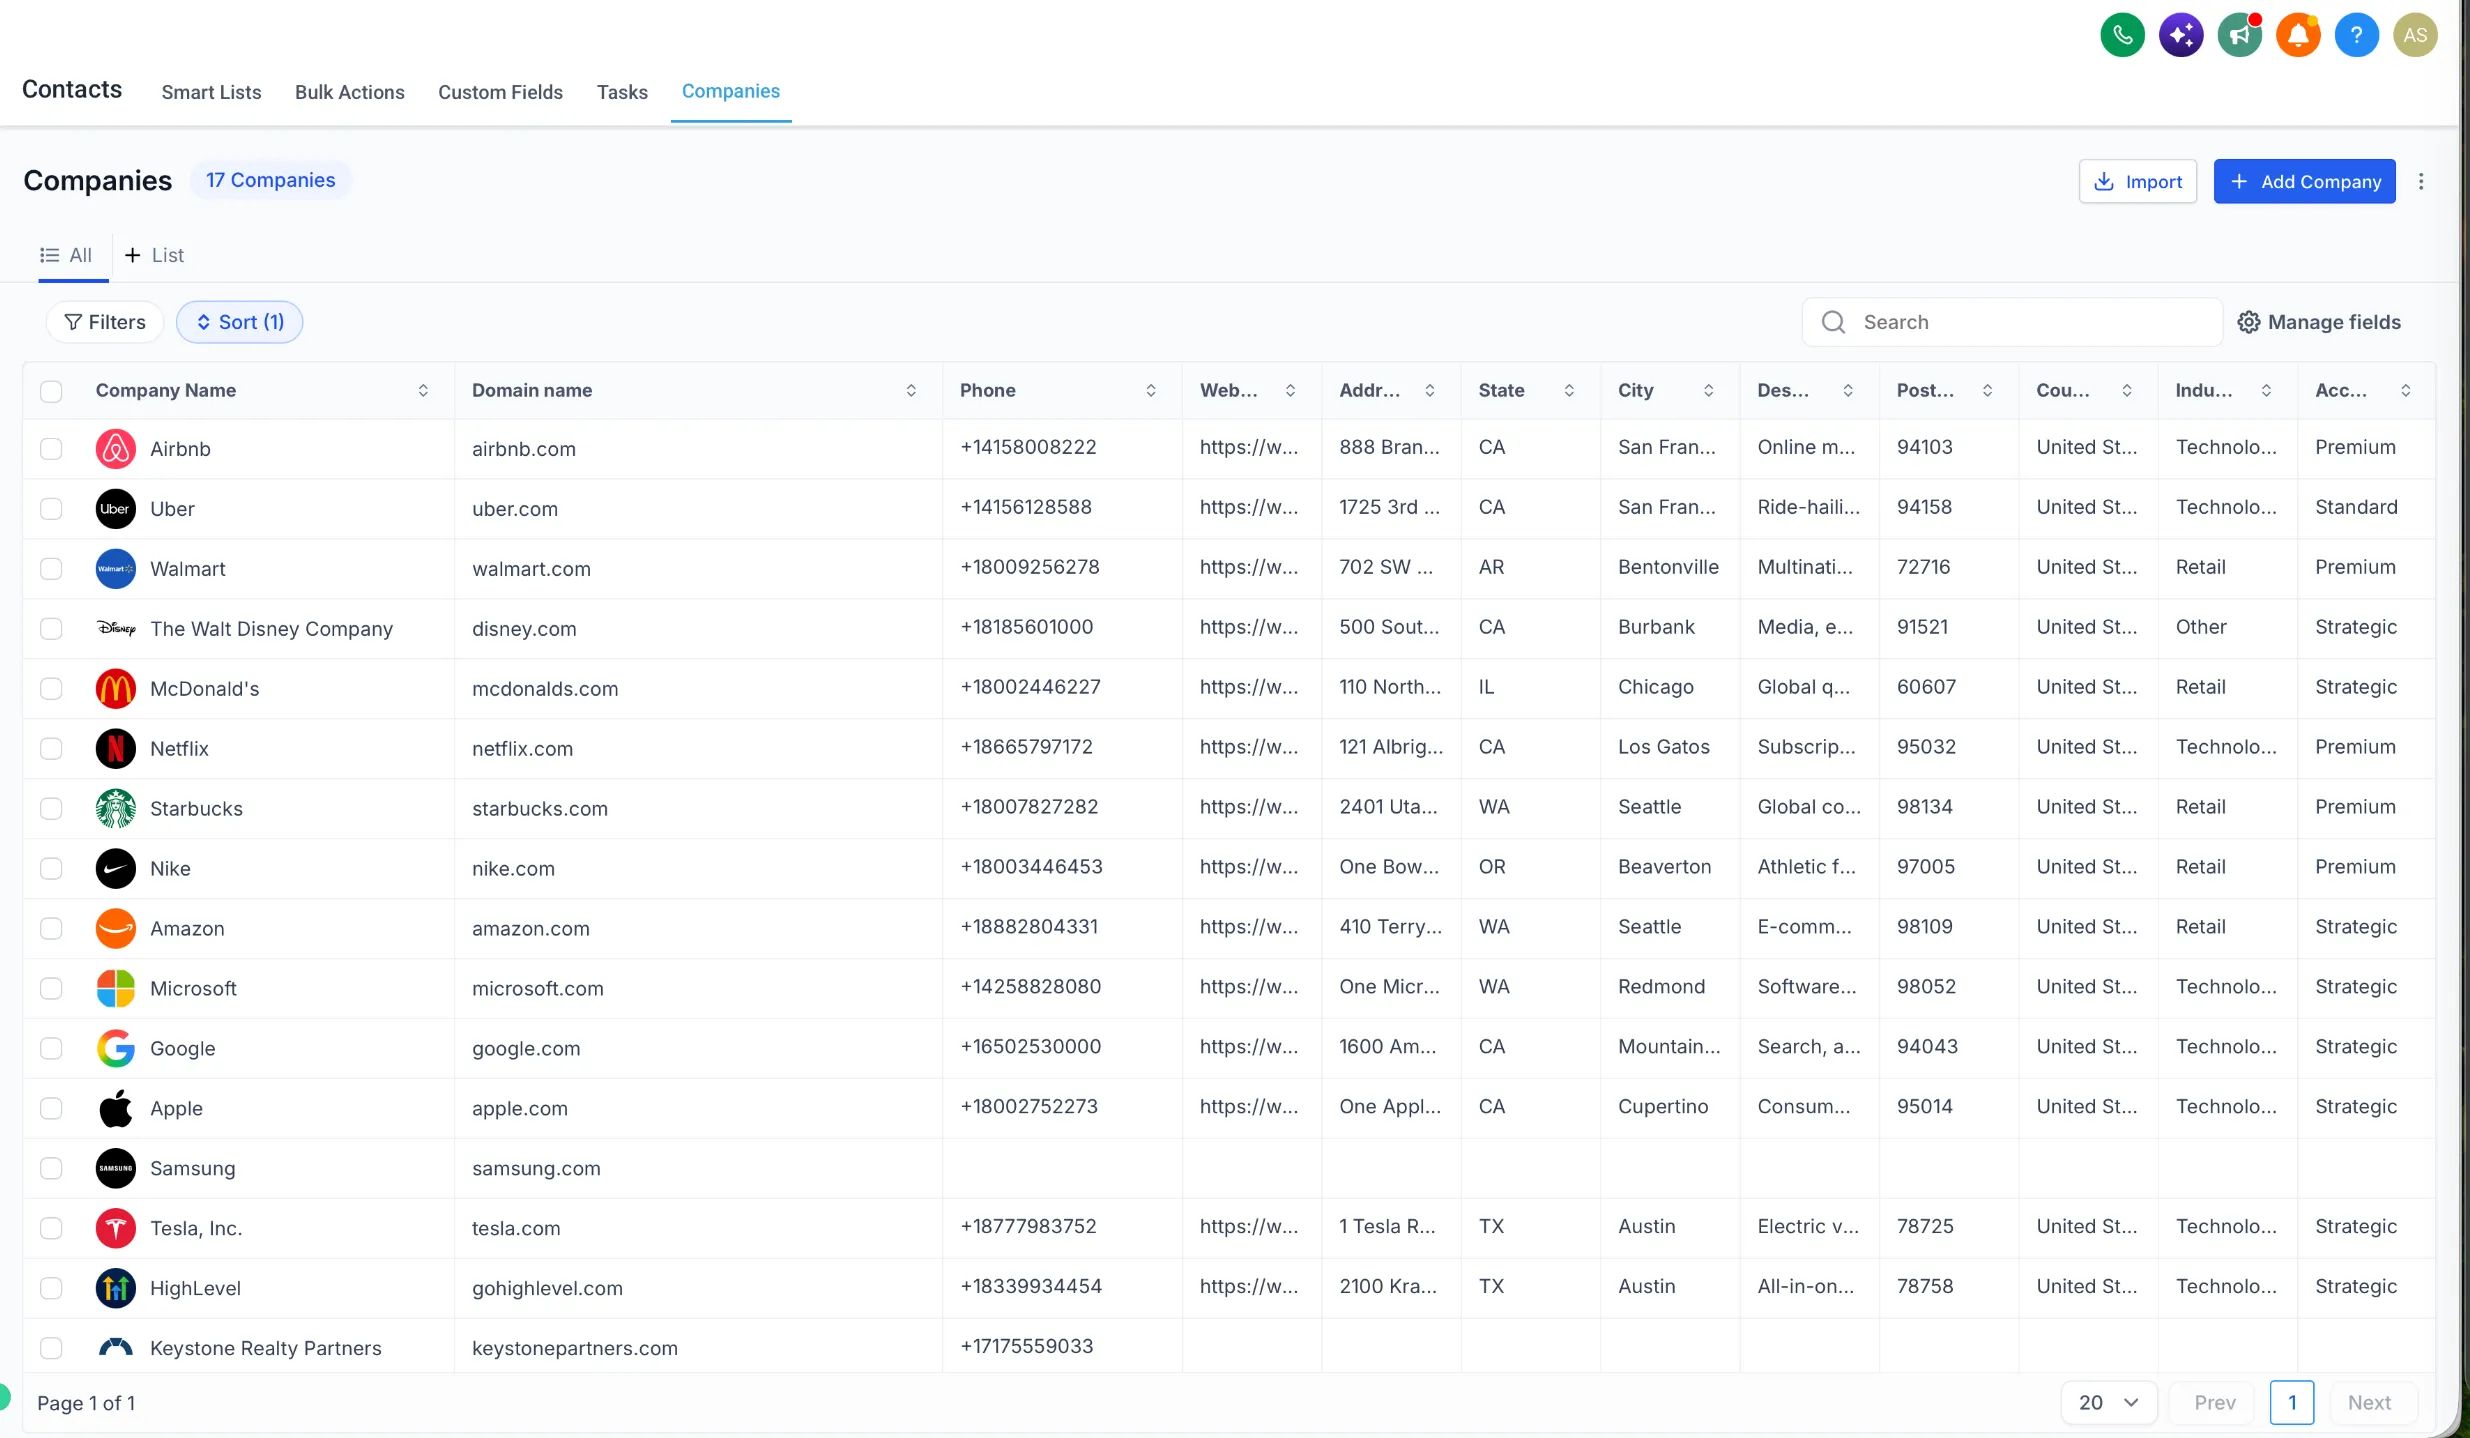Viewport: 2470px width, 1438px height.
Task: Click the Next page button
Action: tap(2369, 1403)
